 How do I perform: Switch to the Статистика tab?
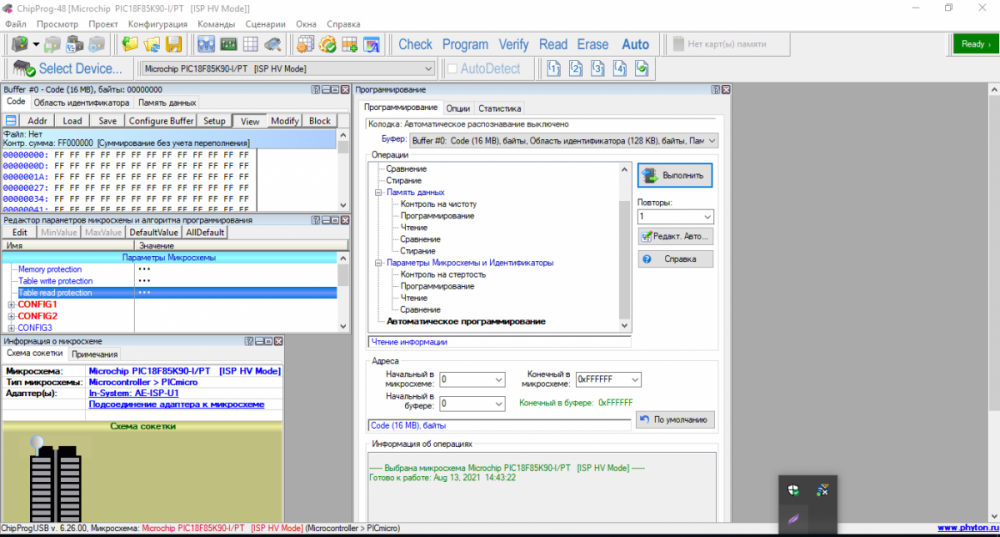(x=499, y=108)
